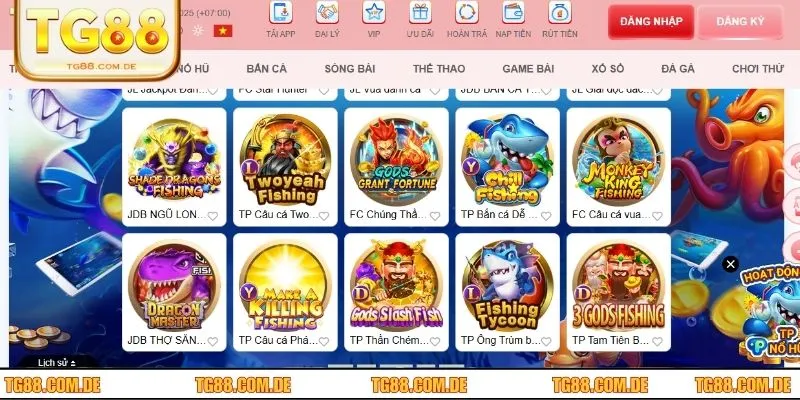Viewport: 800px width, 400px height.
Task: Toggle favorite heart on TP Tam Tiên game
Action: click(x=657, y=341)
